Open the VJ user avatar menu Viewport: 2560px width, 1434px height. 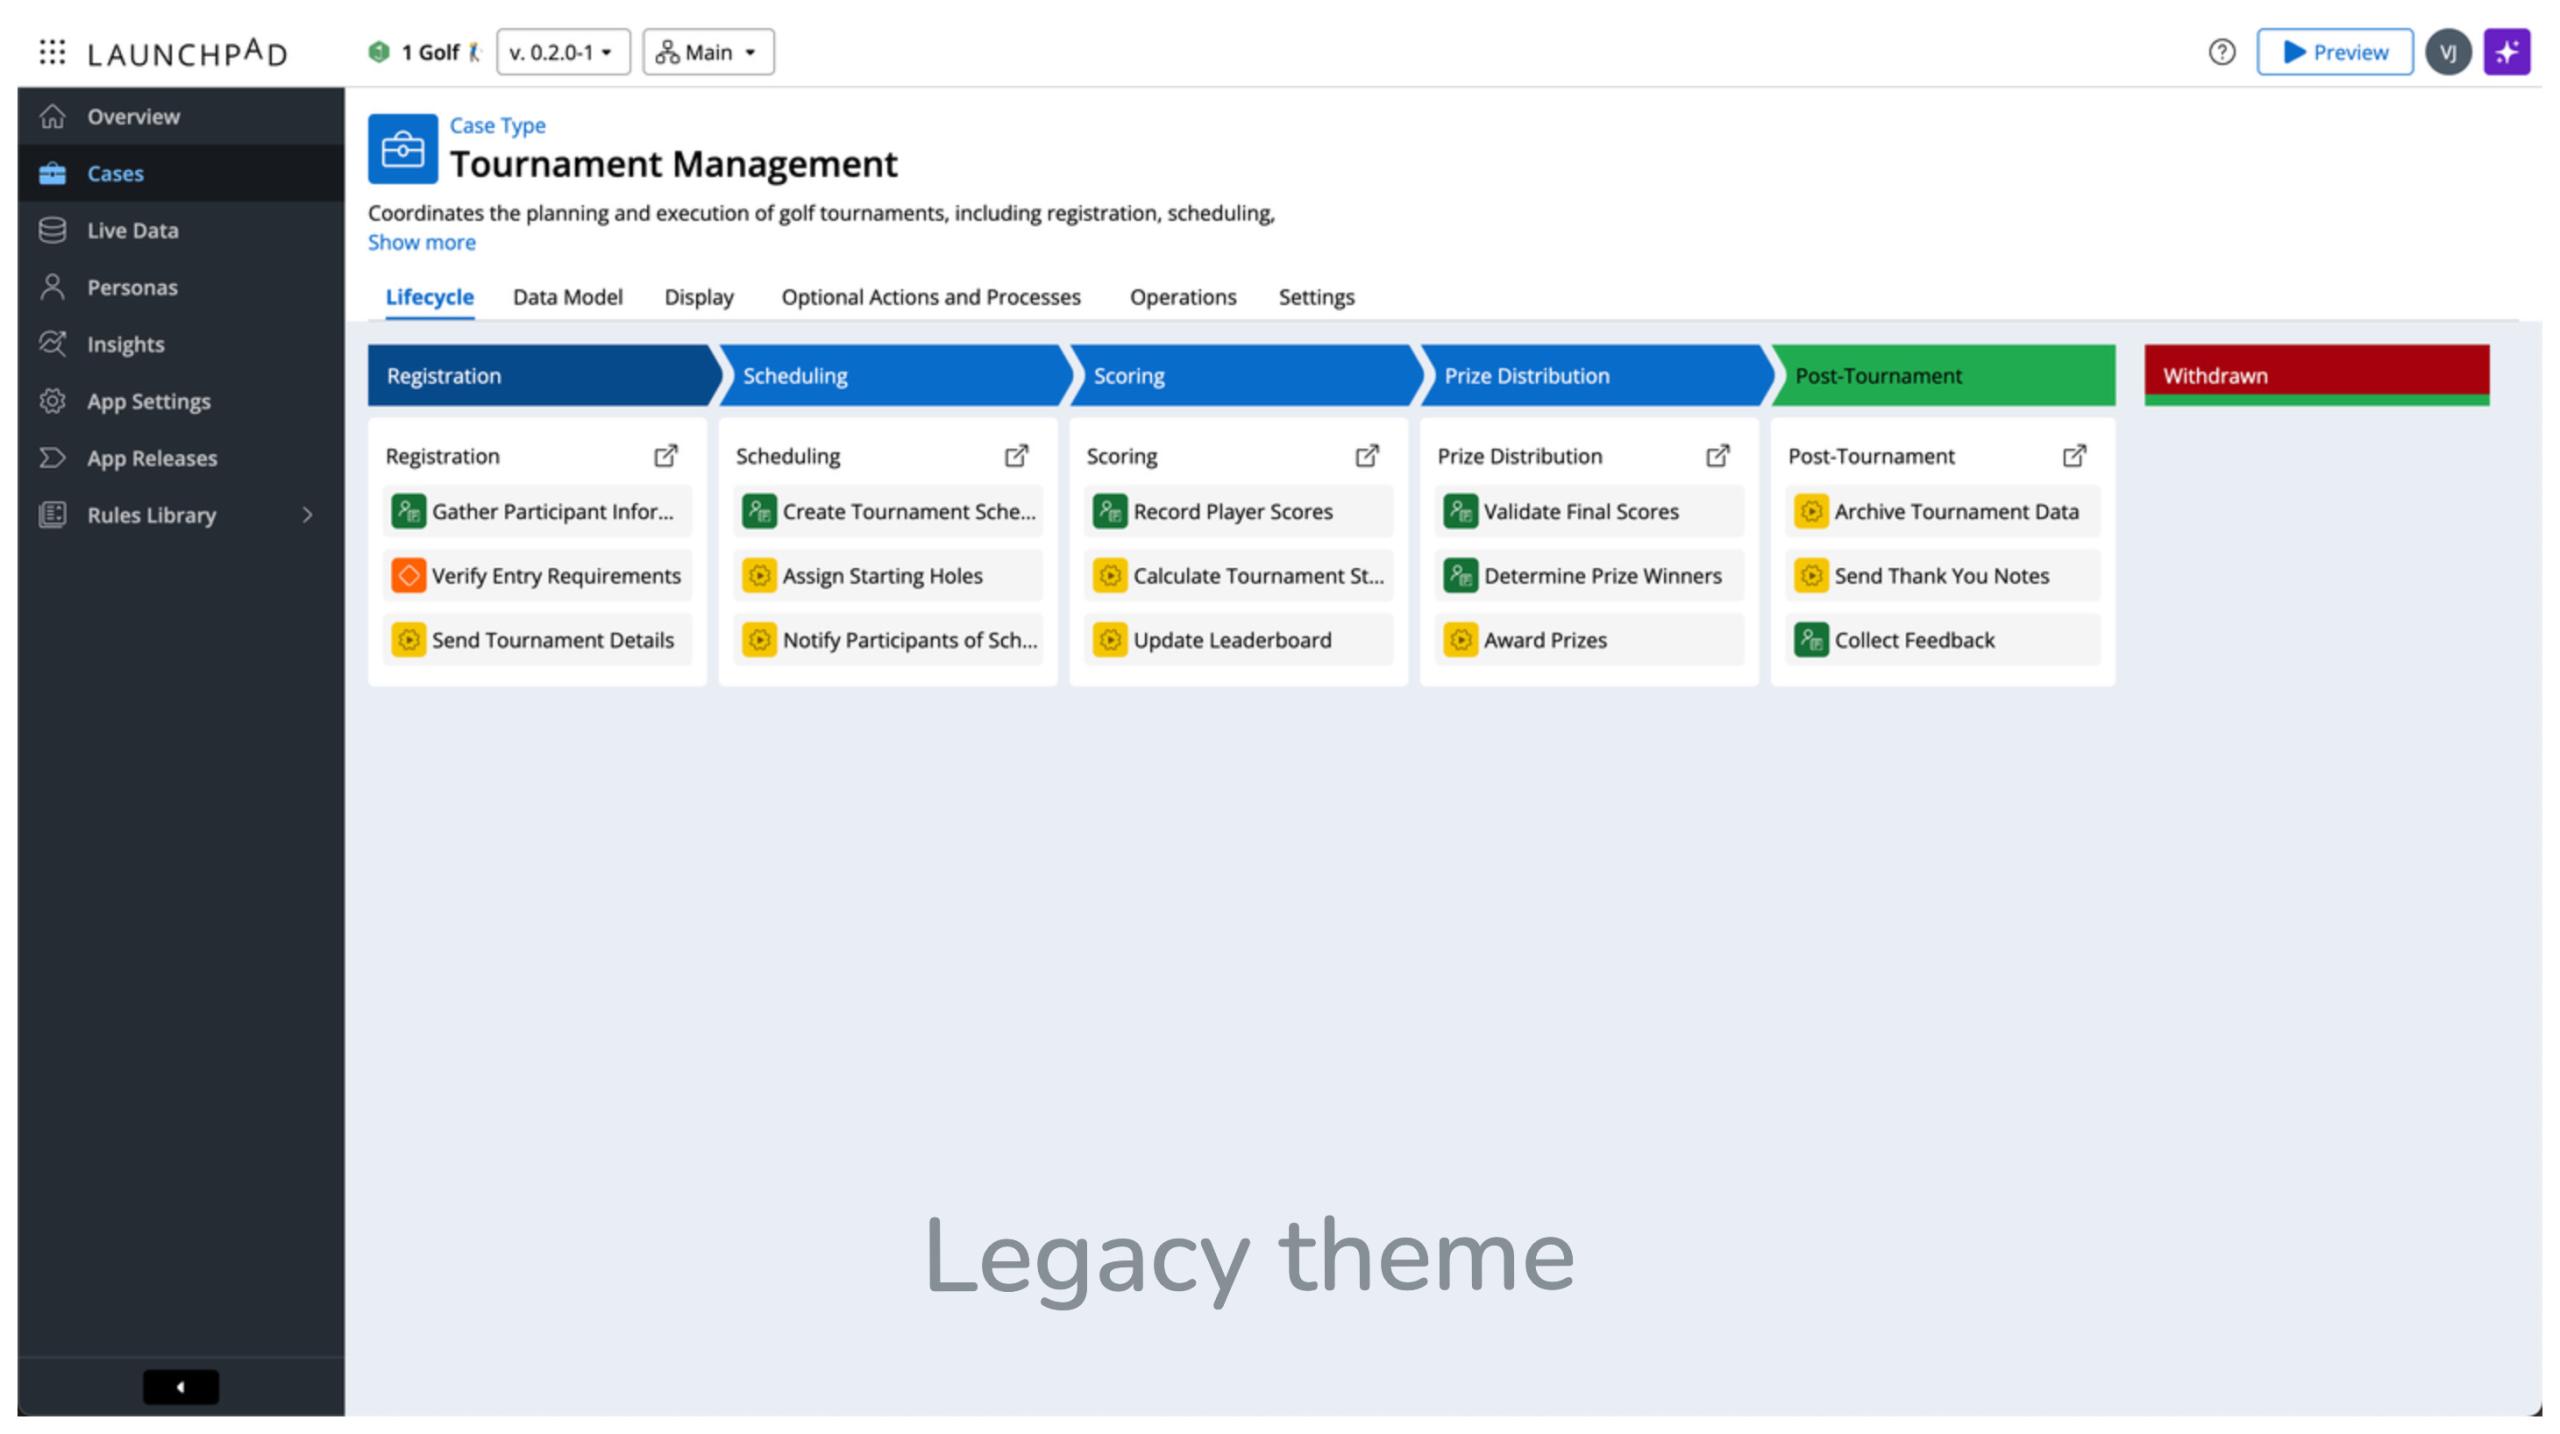(2449, 52)
